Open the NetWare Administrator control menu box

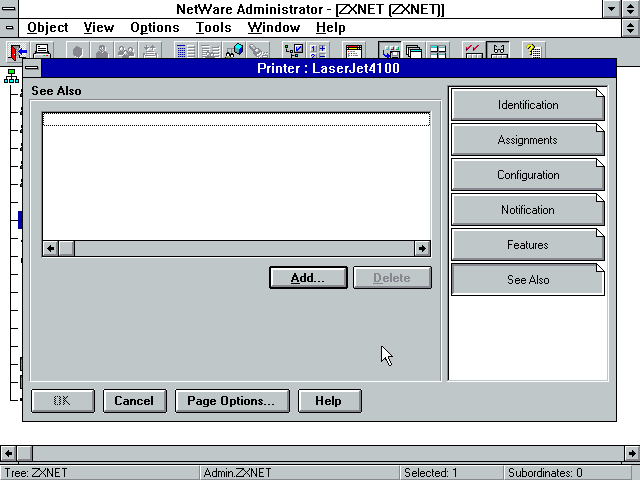click(9, 9)
